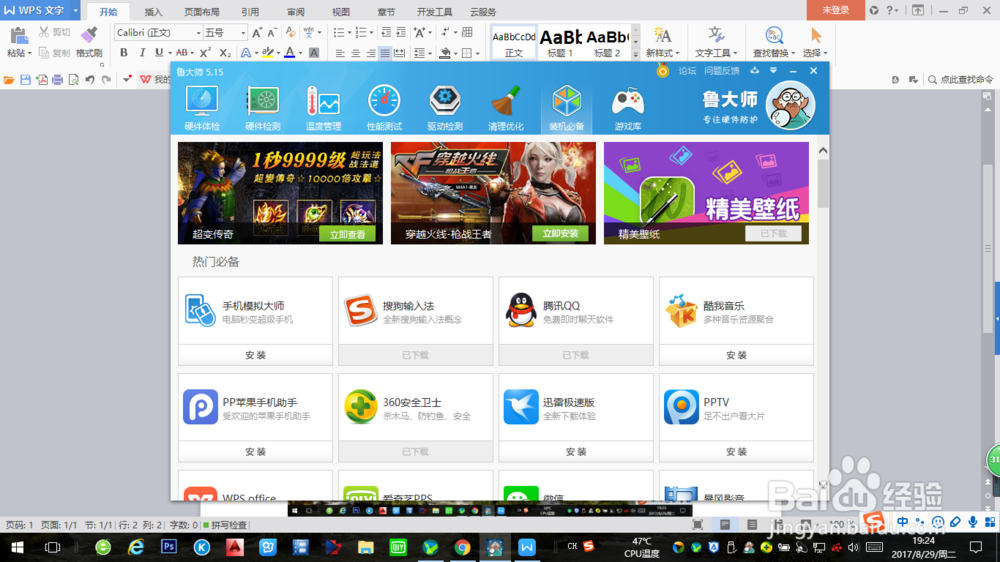Toggle center alignment in WPS ribbon

355,54
